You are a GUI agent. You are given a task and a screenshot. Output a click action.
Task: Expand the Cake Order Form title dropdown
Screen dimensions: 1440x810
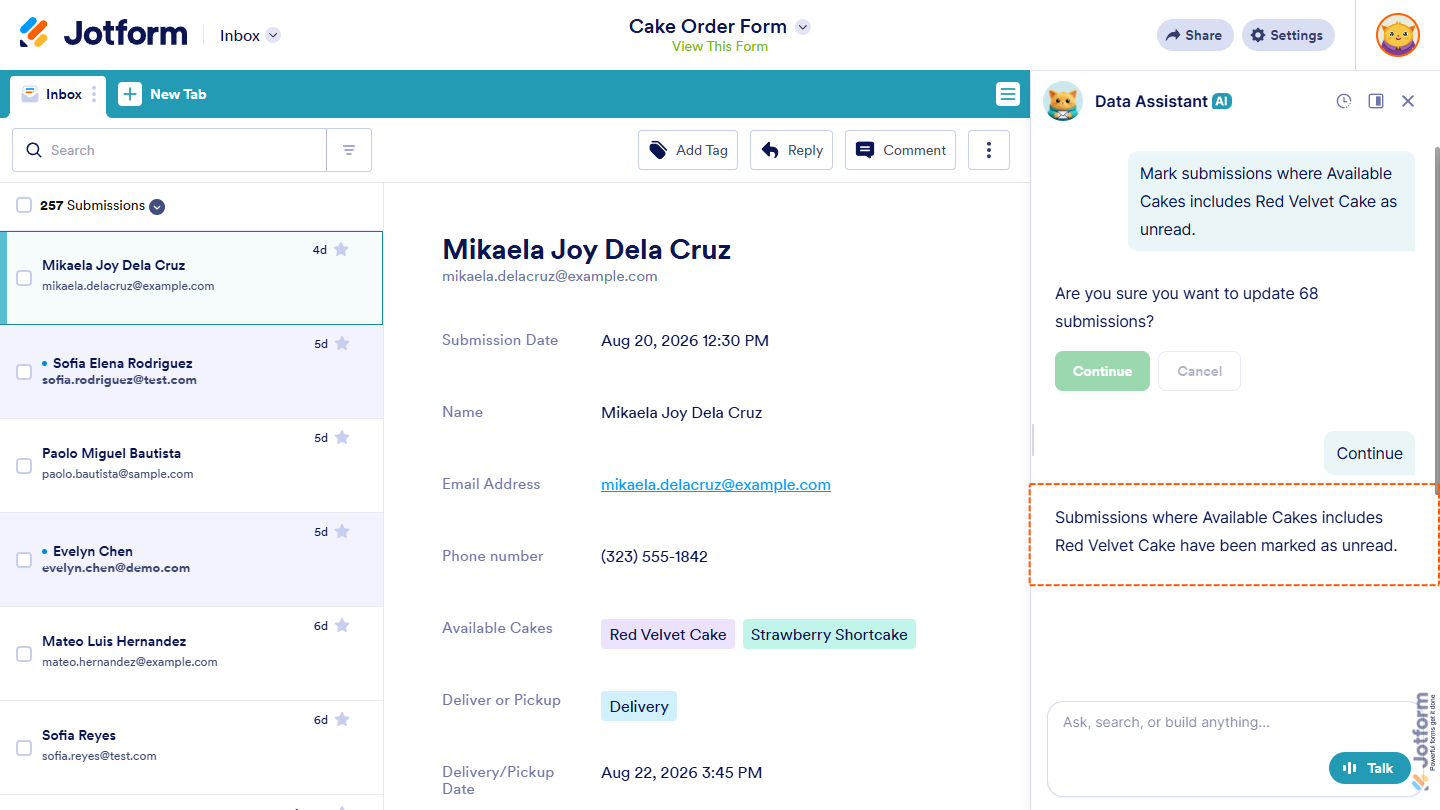tap(802, 27)
